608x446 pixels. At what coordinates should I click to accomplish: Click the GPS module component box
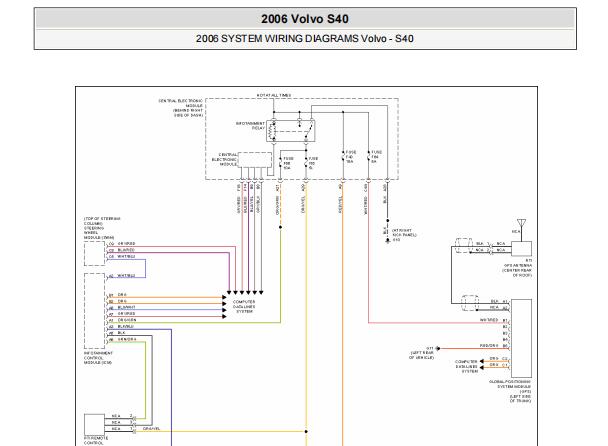pyautogui.click(x=522, y=339)
